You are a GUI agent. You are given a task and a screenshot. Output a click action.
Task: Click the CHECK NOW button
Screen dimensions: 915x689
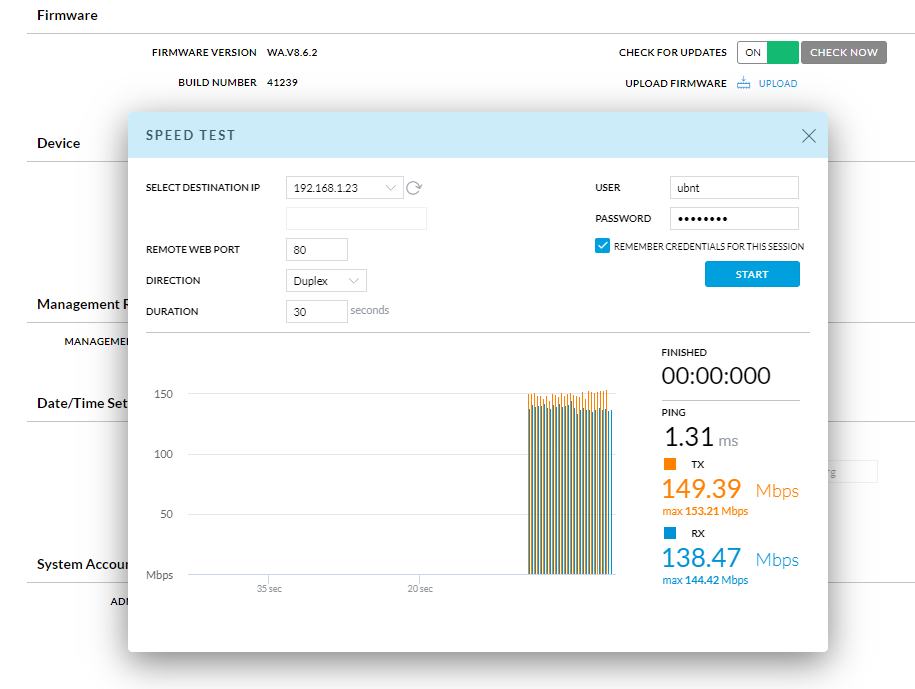tap(843, 53)
